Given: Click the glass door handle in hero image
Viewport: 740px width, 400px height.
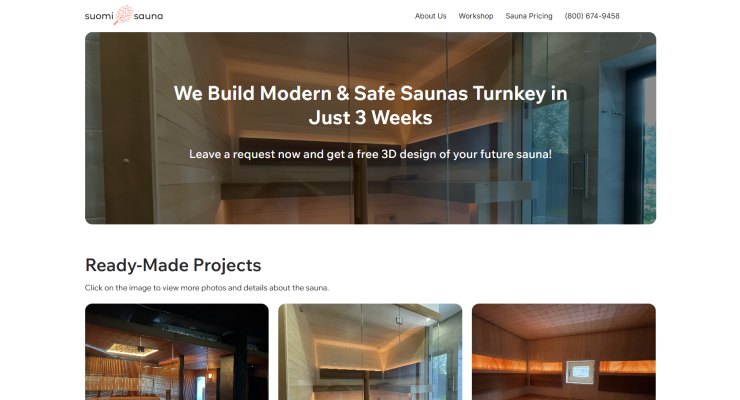Looking at the screenshot, I should pyautogui.click(x=579, y=175).
